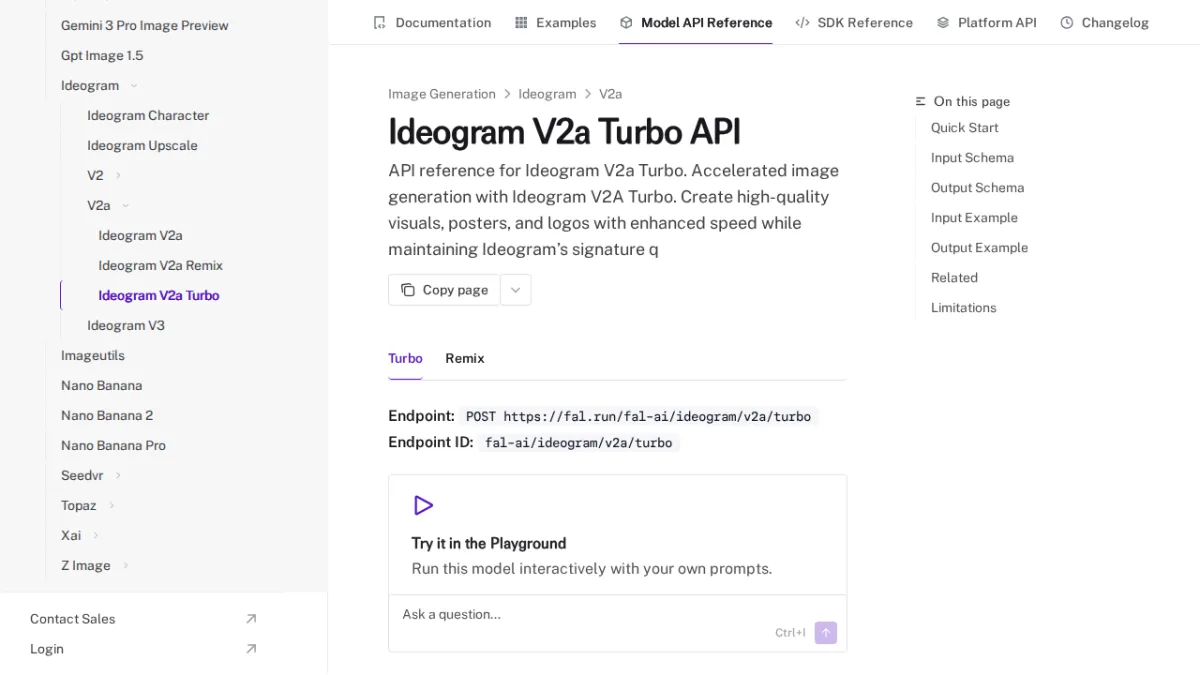Image resolution: width=1200 pixels, height=675 pixels.
Task: Click the Examples grid icon
Action: (521, 22)
